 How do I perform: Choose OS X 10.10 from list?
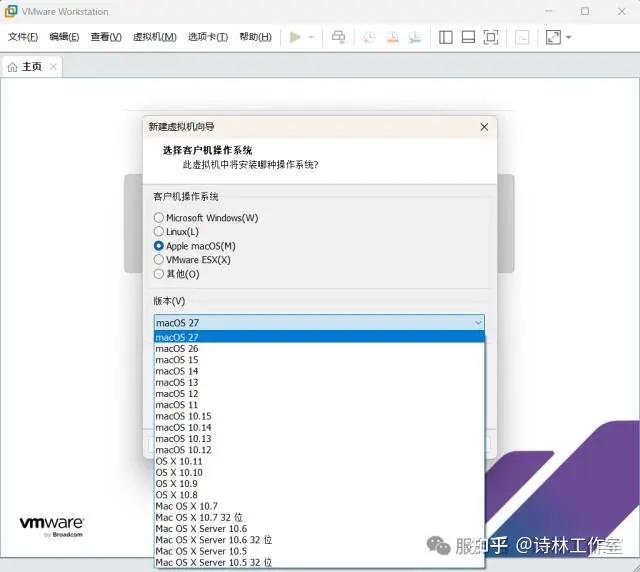coord(319,472)
